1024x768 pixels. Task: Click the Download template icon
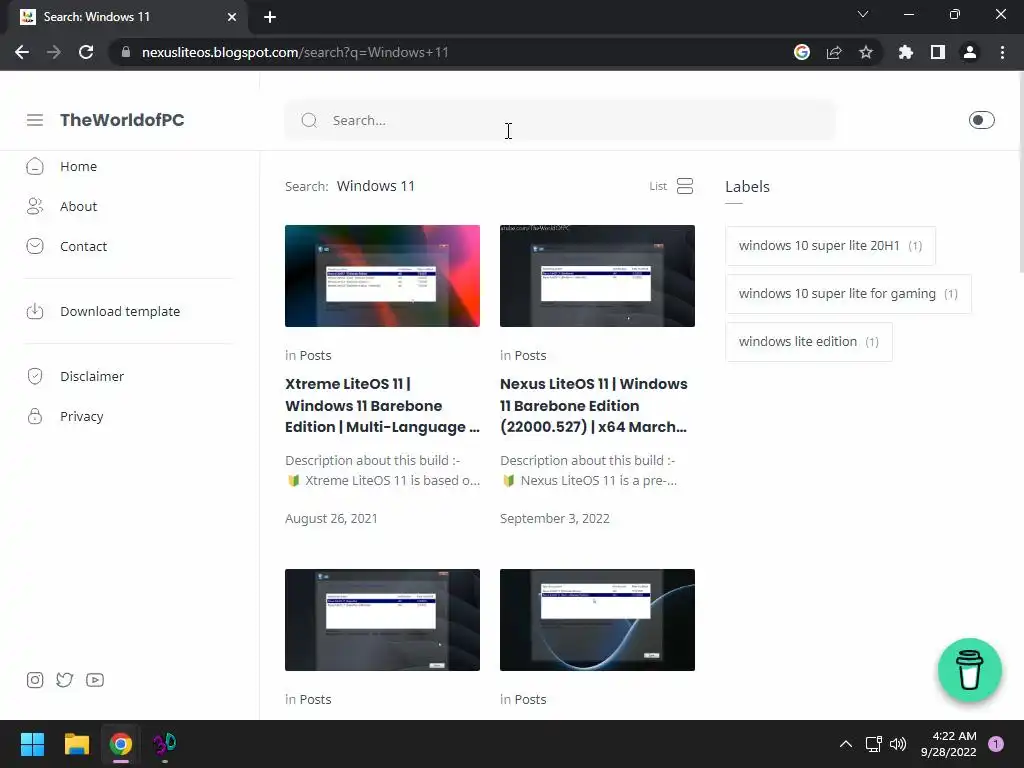click(35, 312)
